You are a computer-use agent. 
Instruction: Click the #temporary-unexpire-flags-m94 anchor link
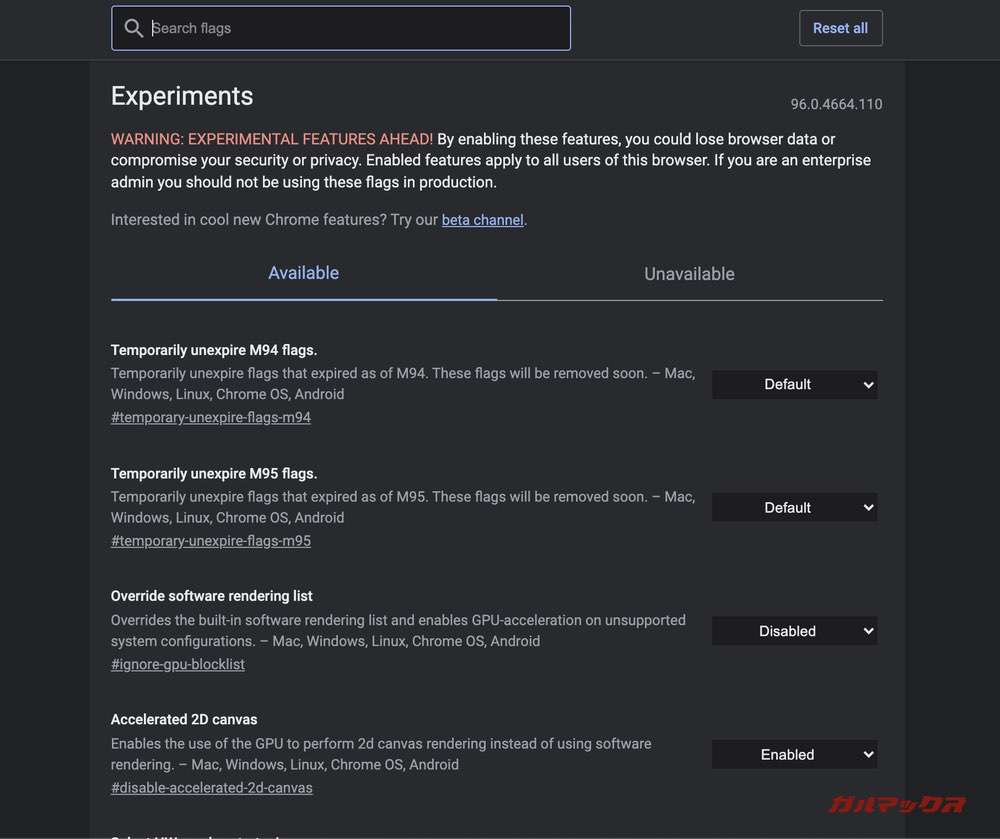211,417
